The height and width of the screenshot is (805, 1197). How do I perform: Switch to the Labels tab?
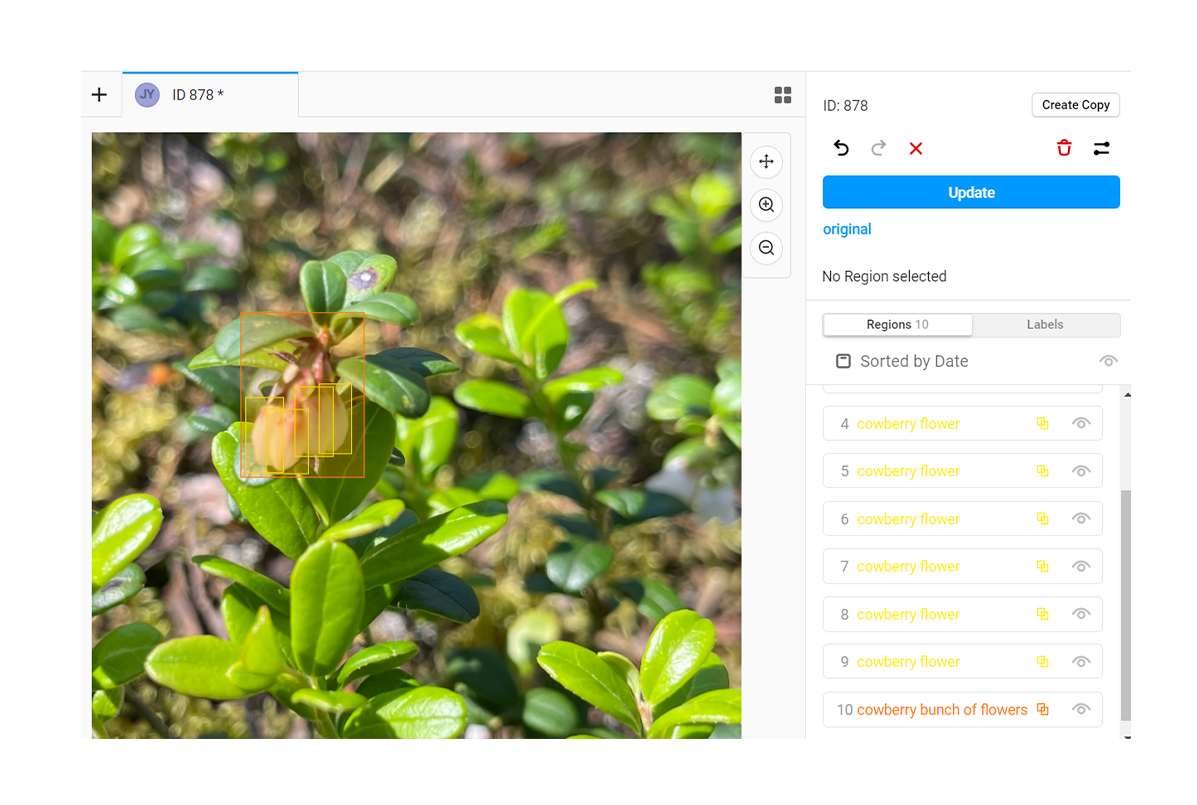(1045, 324)
